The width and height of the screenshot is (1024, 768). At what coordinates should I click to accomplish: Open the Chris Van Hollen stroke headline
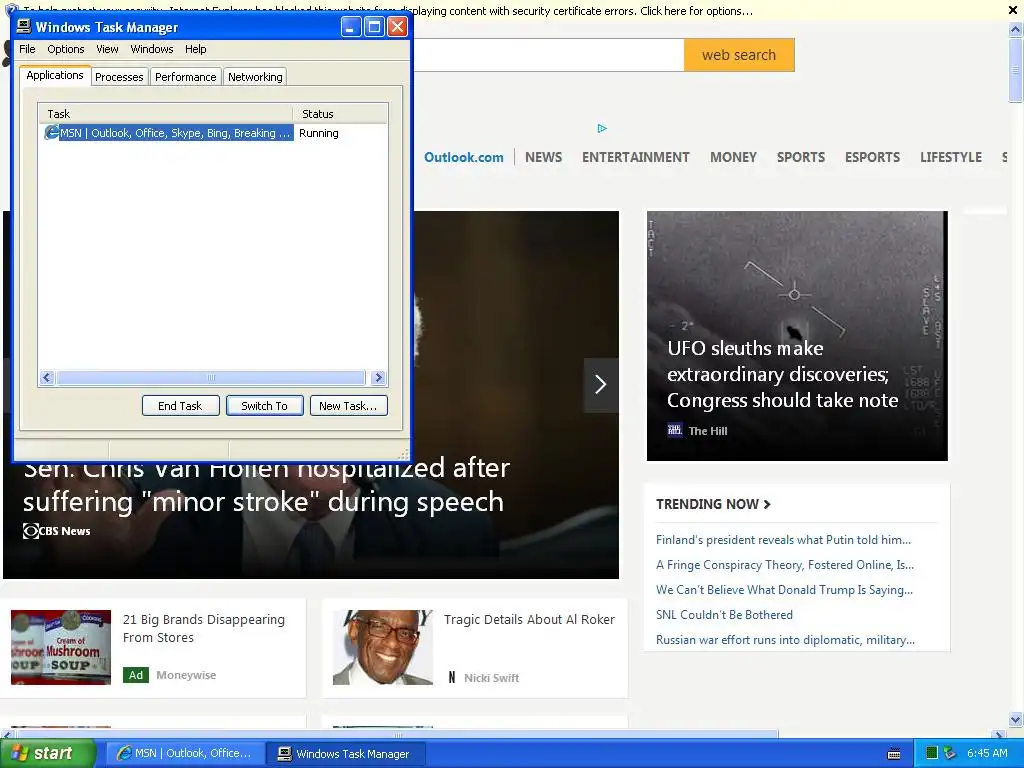(x=266, y=485)
